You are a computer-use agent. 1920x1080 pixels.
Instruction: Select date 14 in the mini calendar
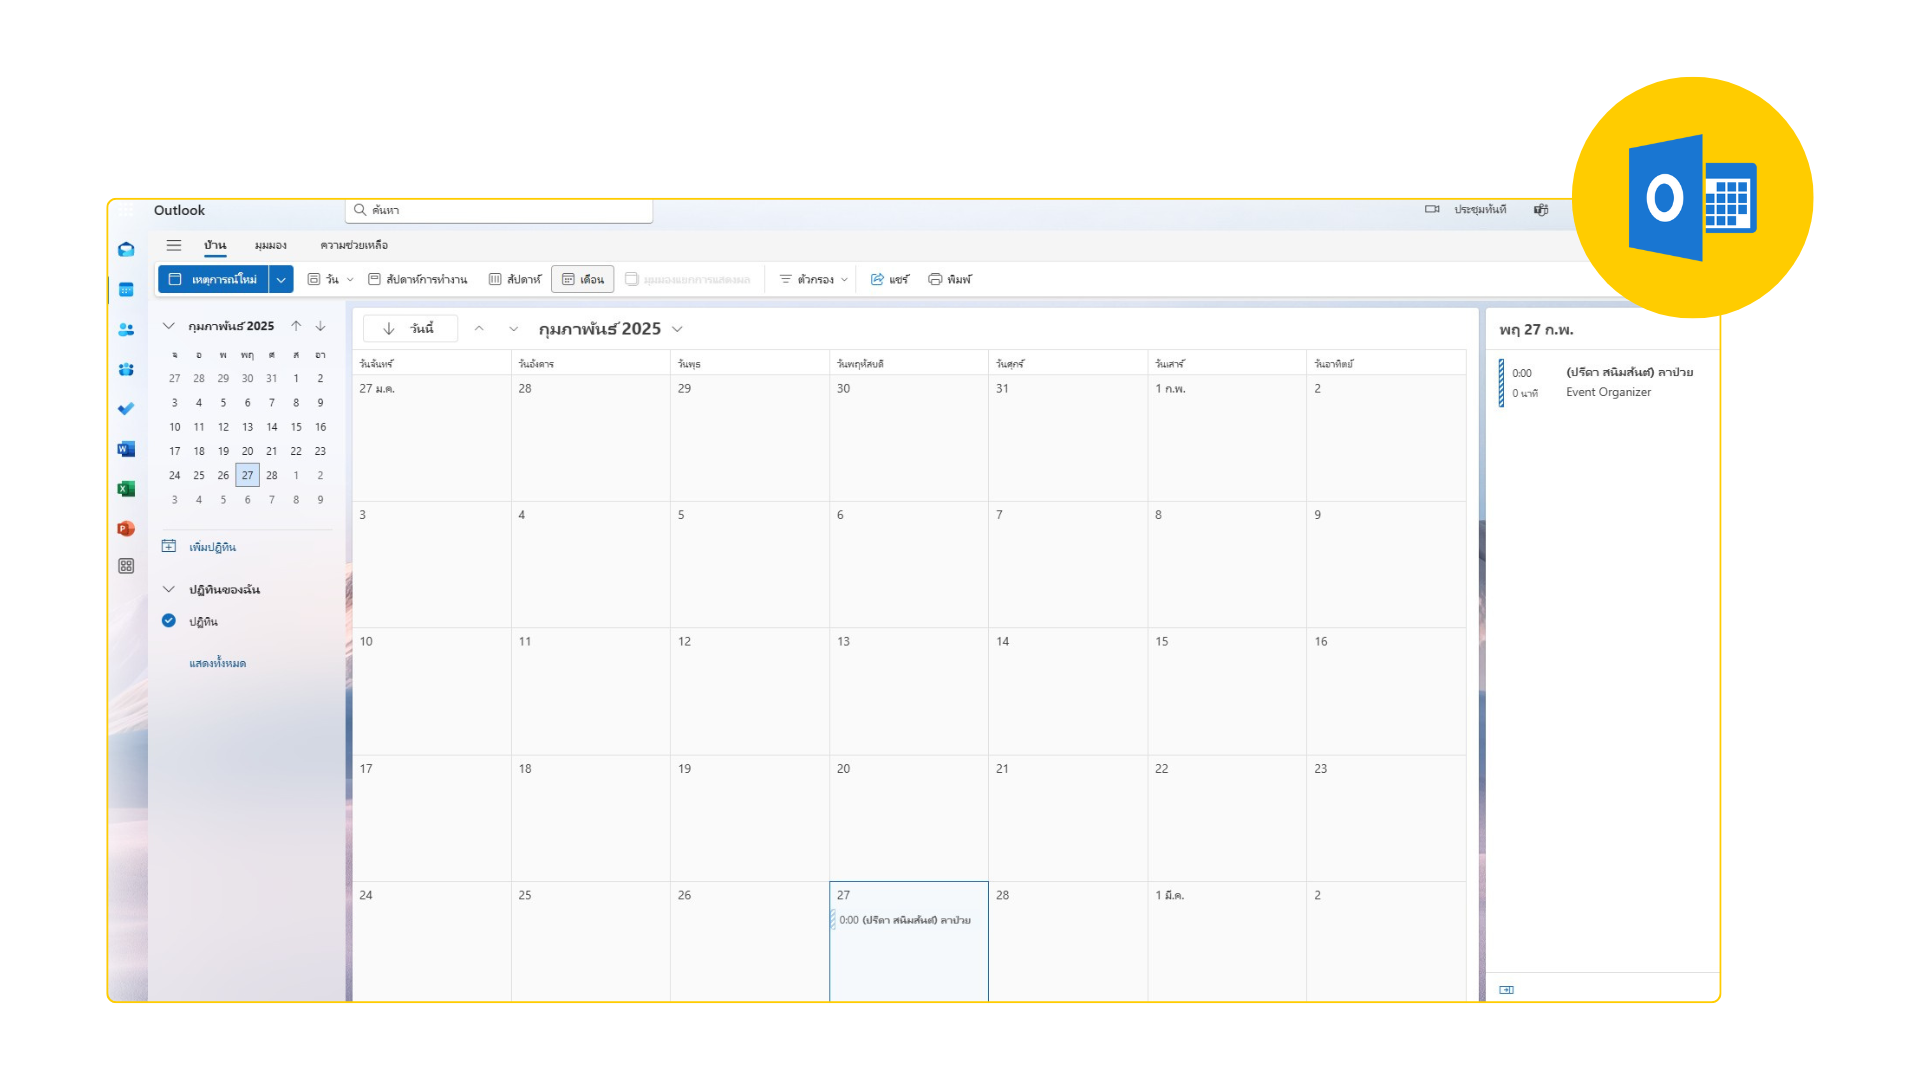click(272, 427)
